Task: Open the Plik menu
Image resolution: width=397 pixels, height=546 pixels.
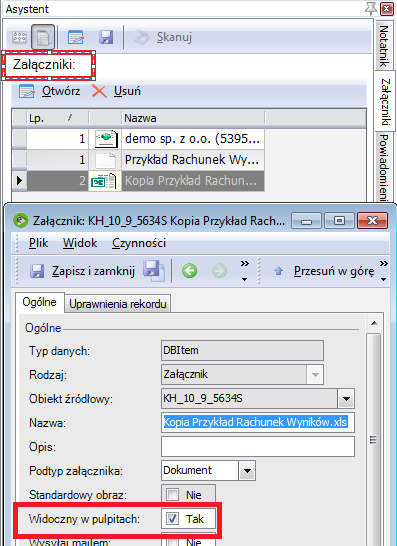Action: coord(38,243)
